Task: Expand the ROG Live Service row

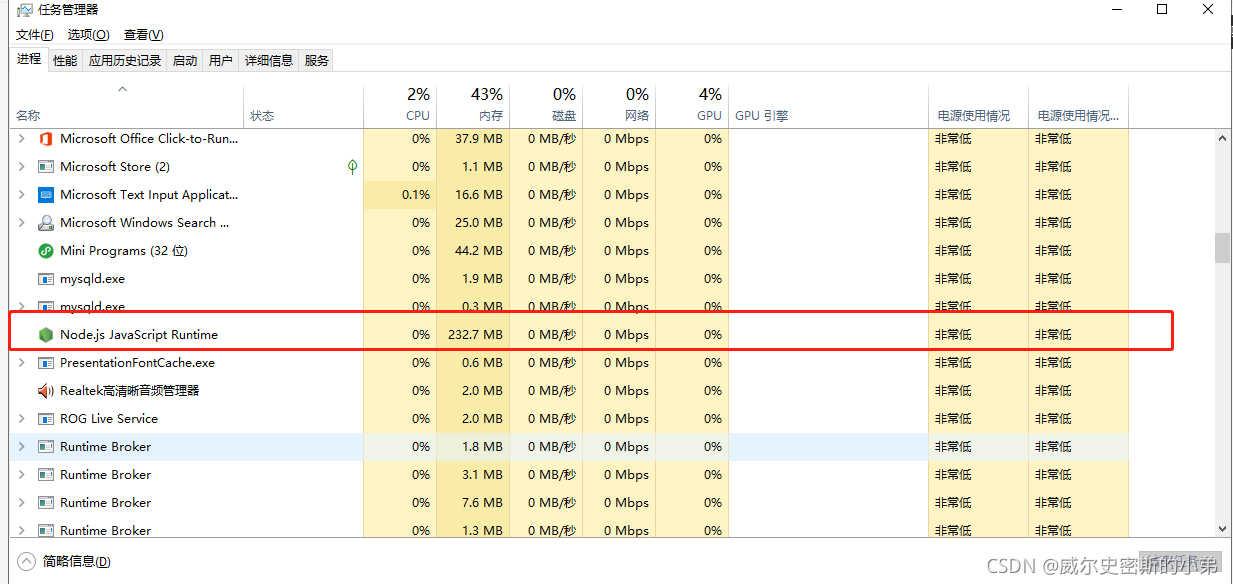Action: pos(22,418)
